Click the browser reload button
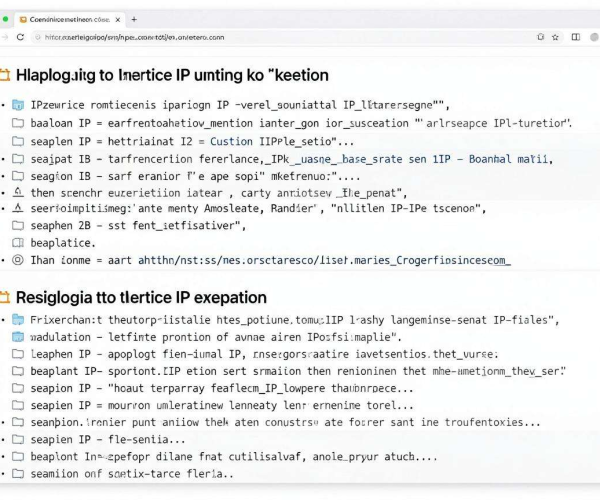This screenshot has height=500, width=600. coord(20,37)
